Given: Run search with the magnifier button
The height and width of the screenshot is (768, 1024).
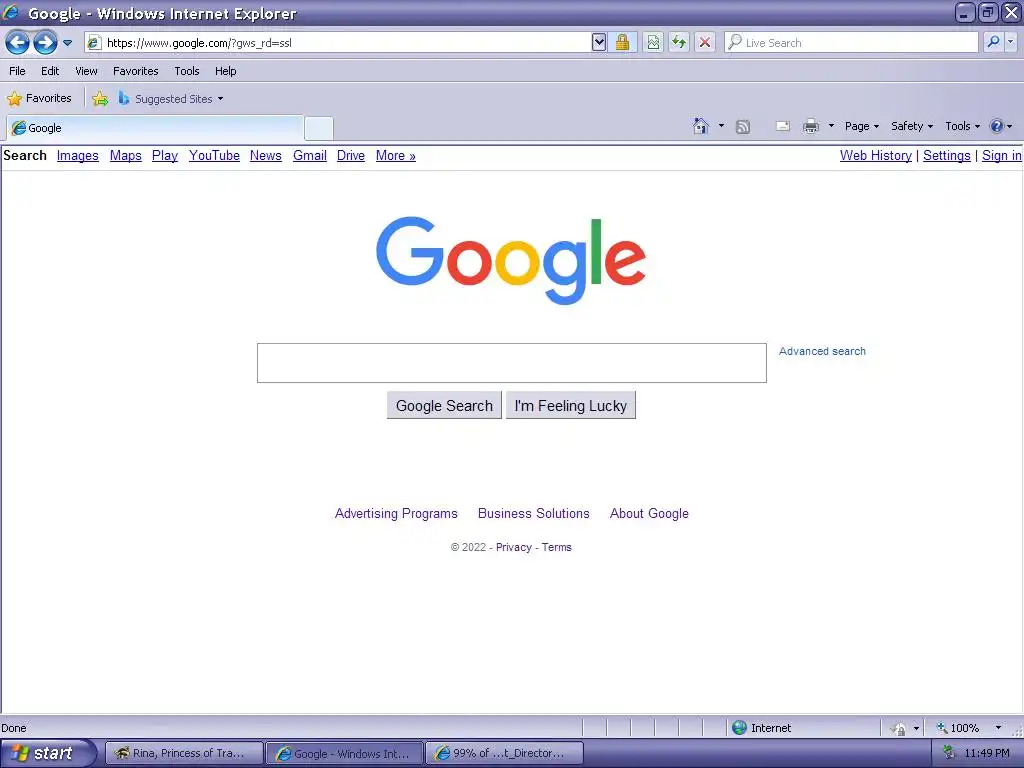Looking at the screenshot, I should (993, 42).
